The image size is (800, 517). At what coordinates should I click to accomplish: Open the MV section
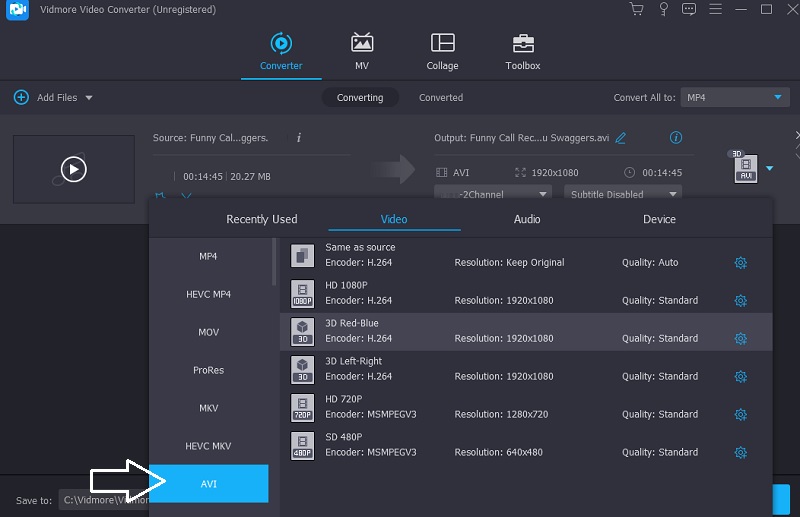[362, 52]
